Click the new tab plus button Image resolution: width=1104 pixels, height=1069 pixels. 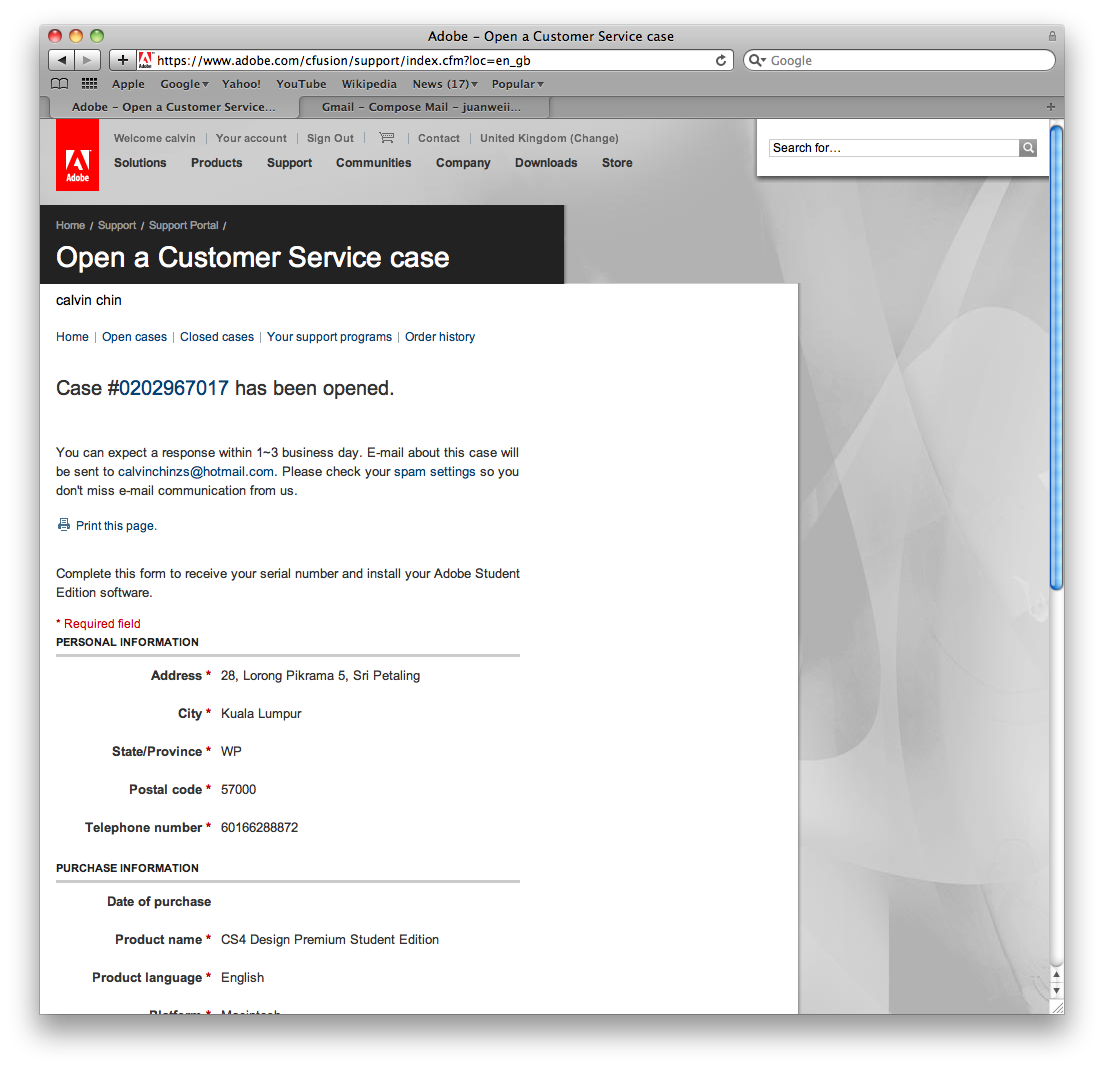[x=1050, y=107]
